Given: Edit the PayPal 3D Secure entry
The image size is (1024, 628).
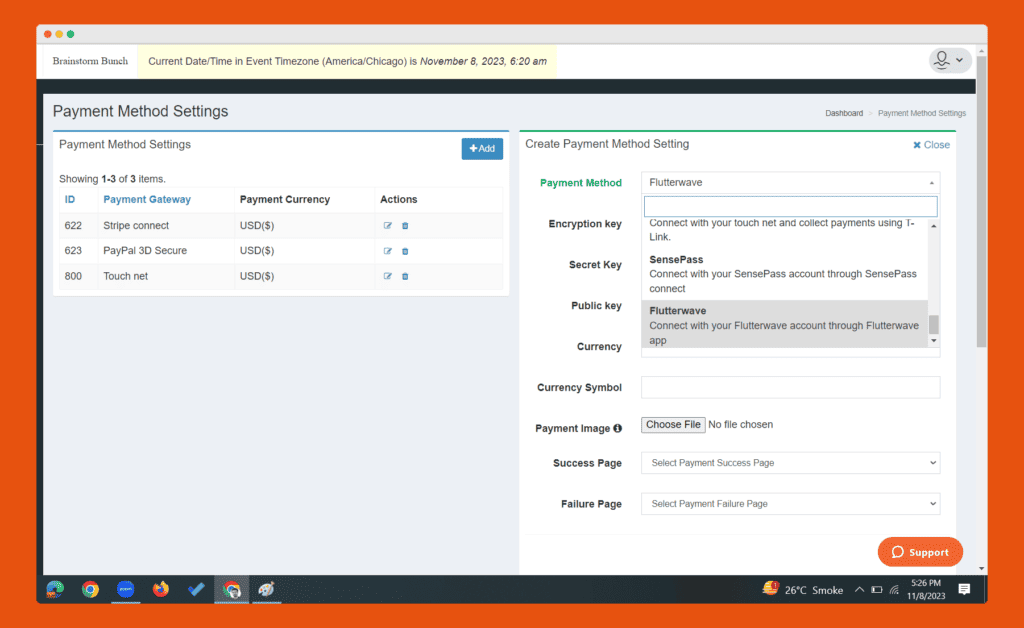Looking at the screenshot, I should coord(387,251).
